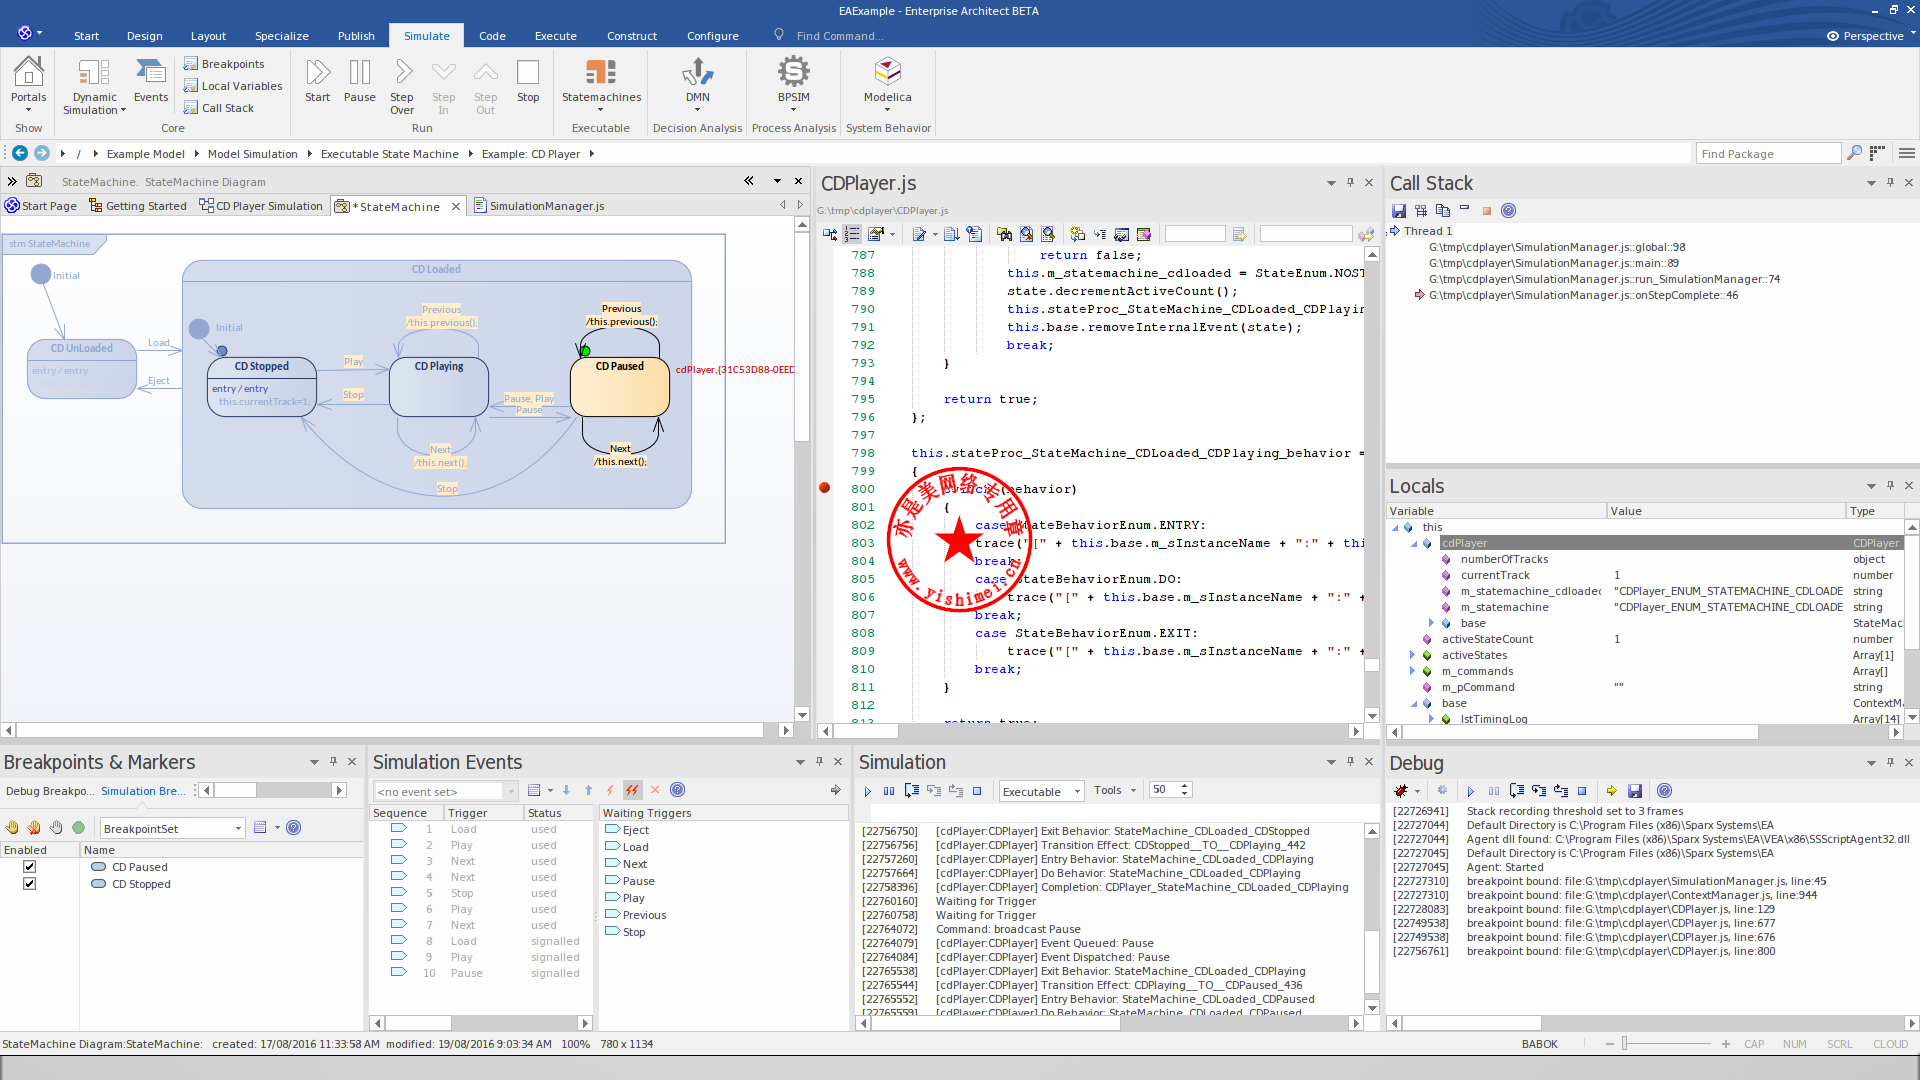Click the help icon in Call Stack toolbar
Screen dimensions: 1920x1080
1509,210
